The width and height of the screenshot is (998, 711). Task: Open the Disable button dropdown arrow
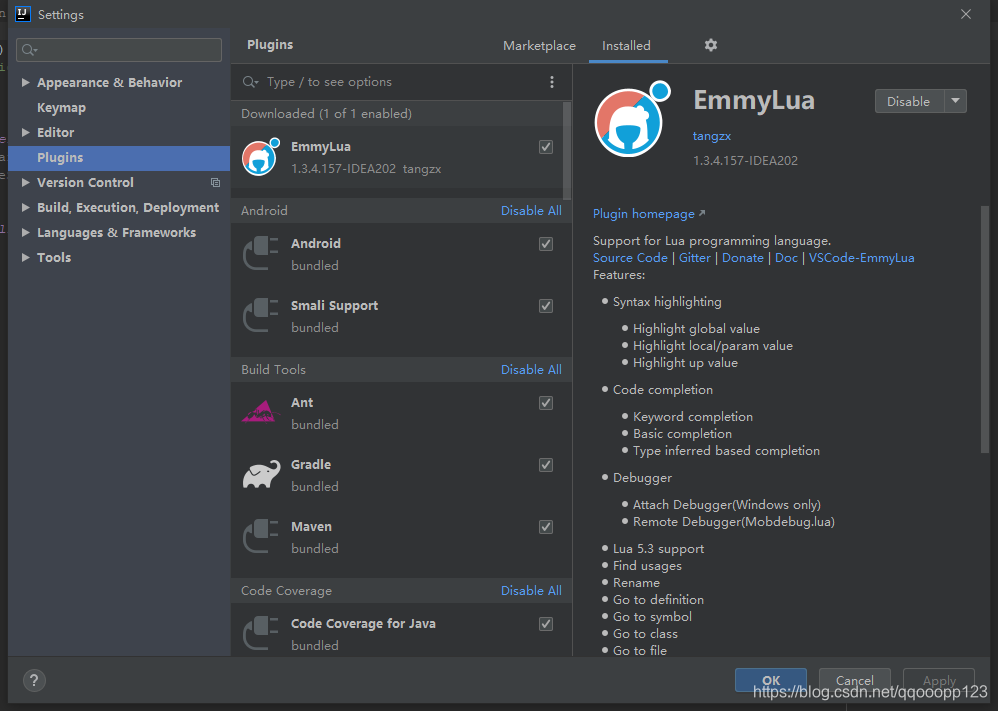955,101
